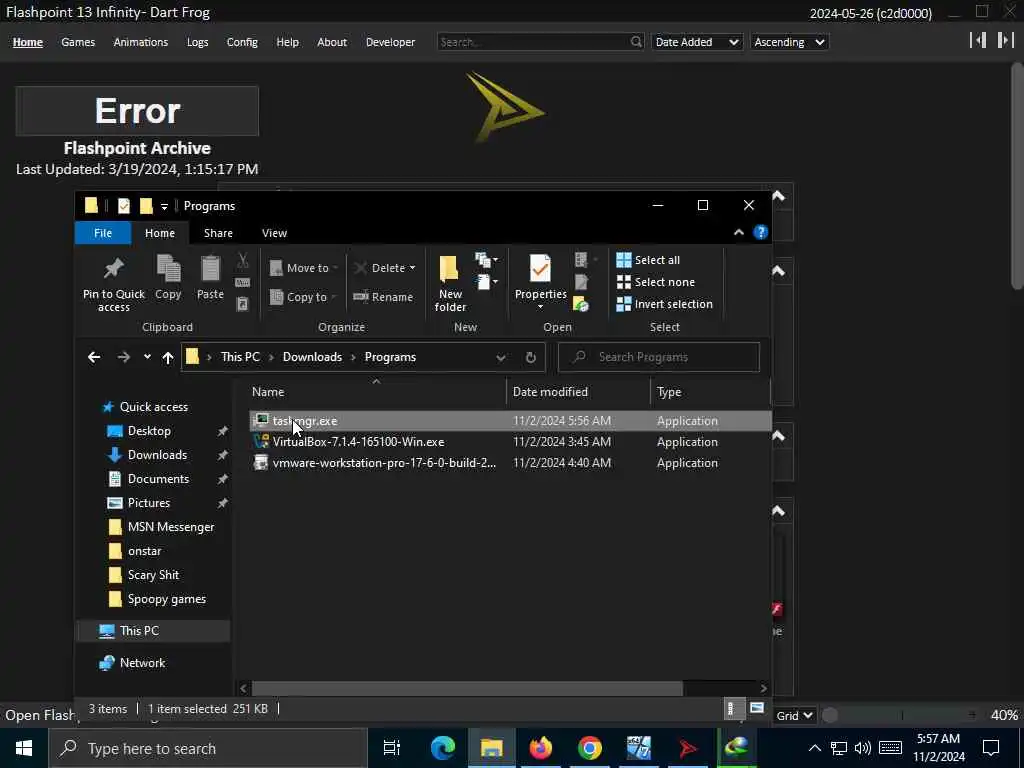Open the File tab in Explorer
This screenshot has height=768, width=1024.
(103, 233)
